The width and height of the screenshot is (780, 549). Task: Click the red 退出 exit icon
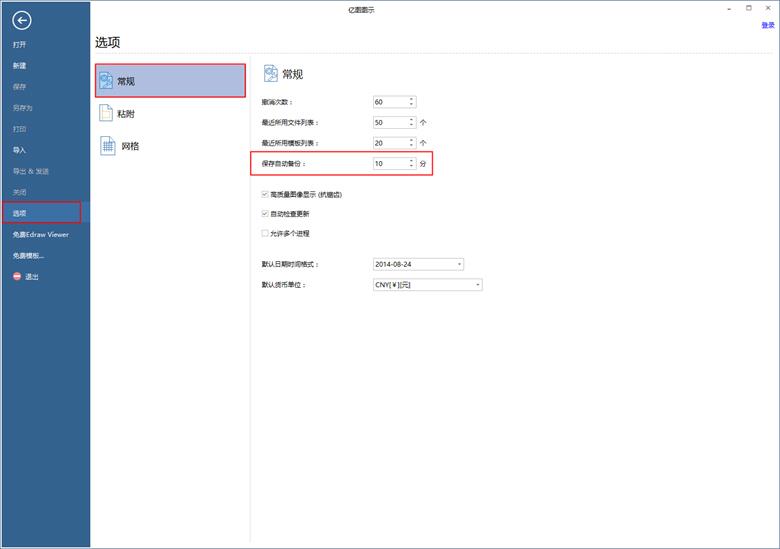[17, 276]
